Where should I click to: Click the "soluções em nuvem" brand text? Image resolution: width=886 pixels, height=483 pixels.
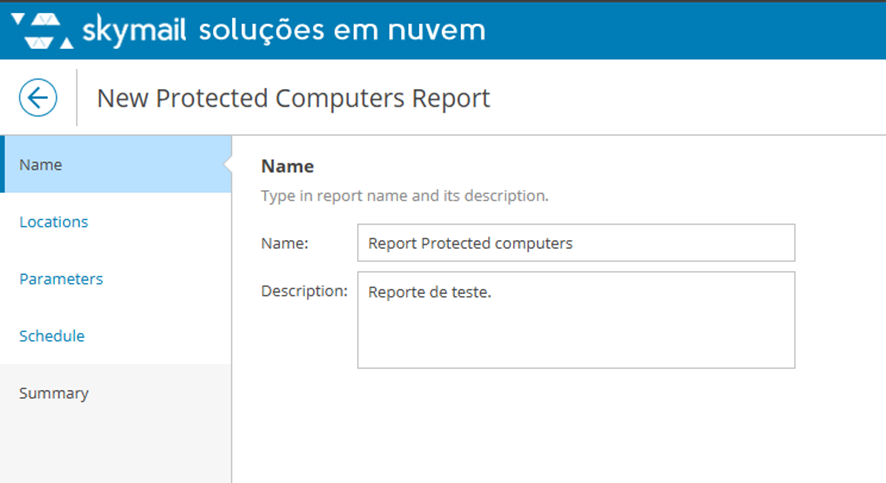[342, 30]
